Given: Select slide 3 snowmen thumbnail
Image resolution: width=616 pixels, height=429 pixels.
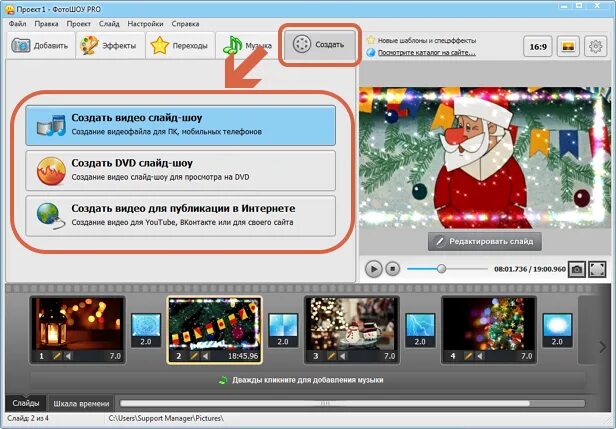Looking at the screenshot, I should pyautogui.click(x=352, y=324).
